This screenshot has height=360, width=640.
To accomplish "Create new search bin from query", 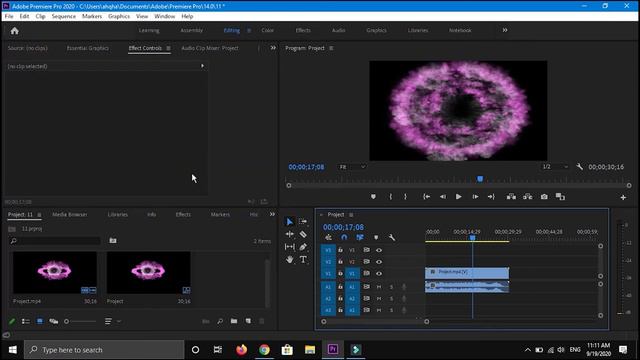I will coord(113,241).
